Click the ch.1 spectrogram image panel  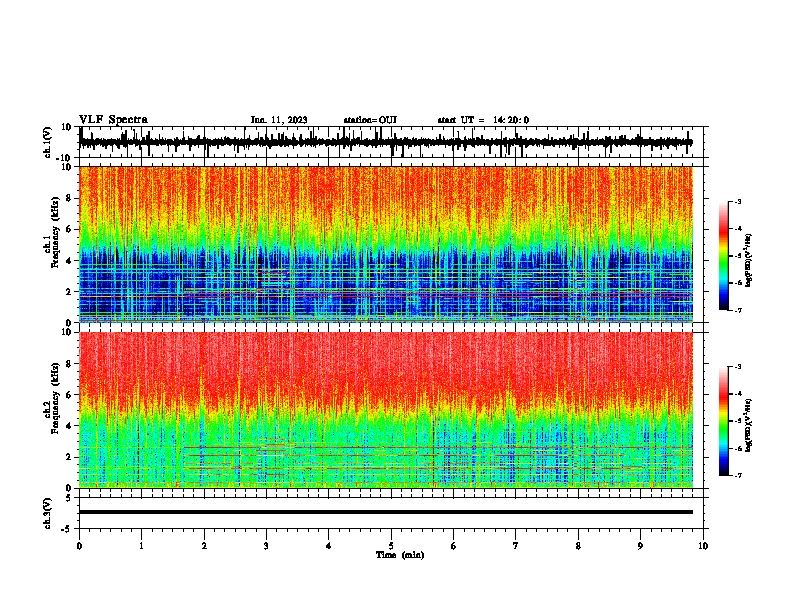[x=386, y=244]
